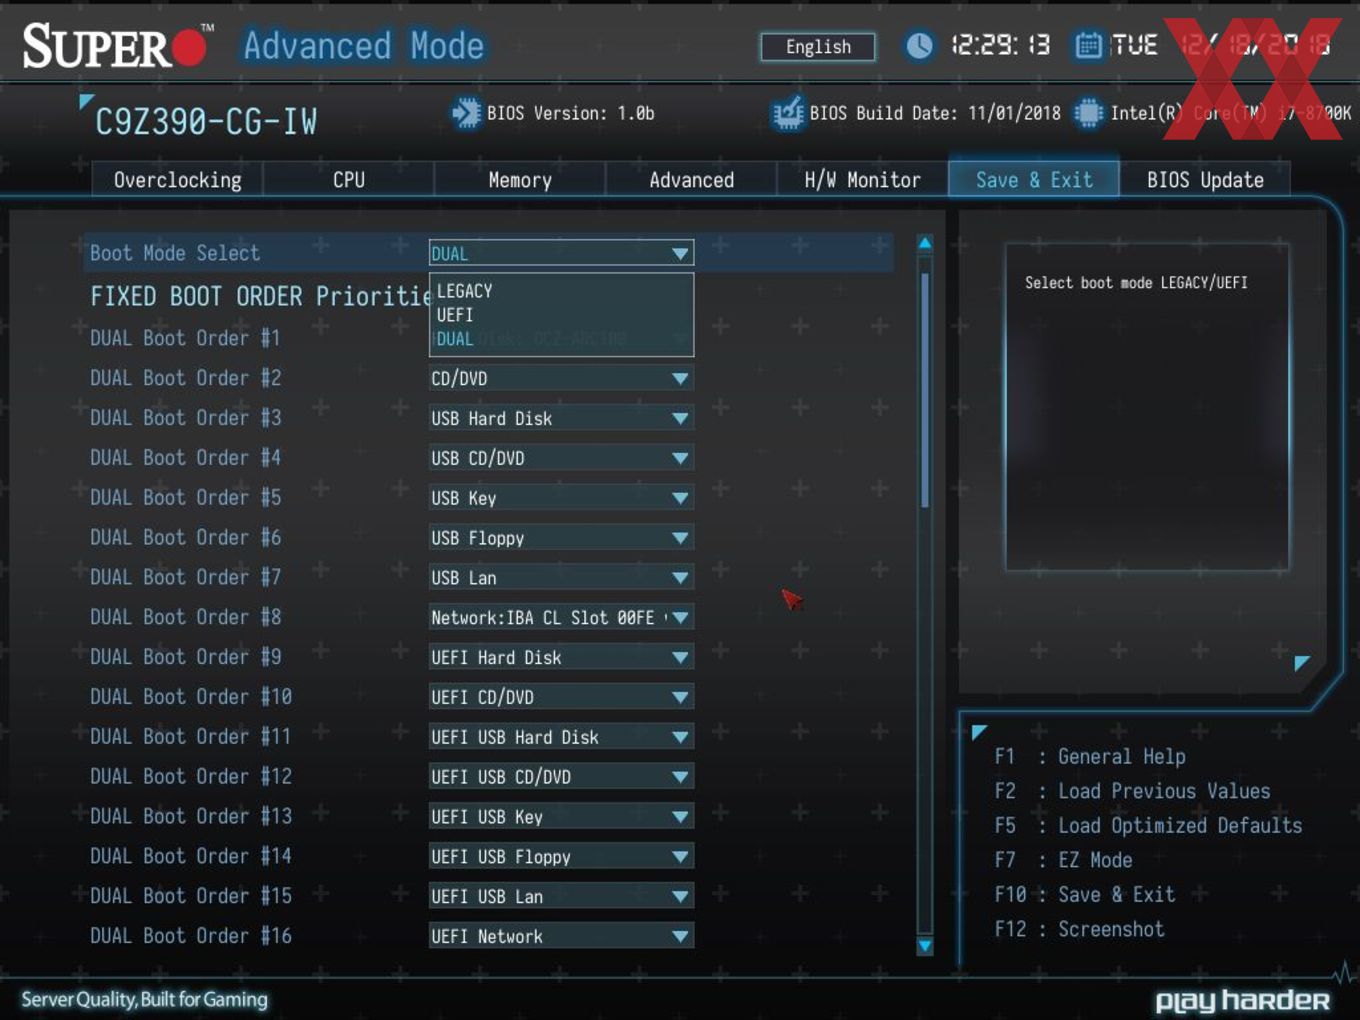Go to the Advanced tab
The image size is (1360, 1020).
pos(691,180)
